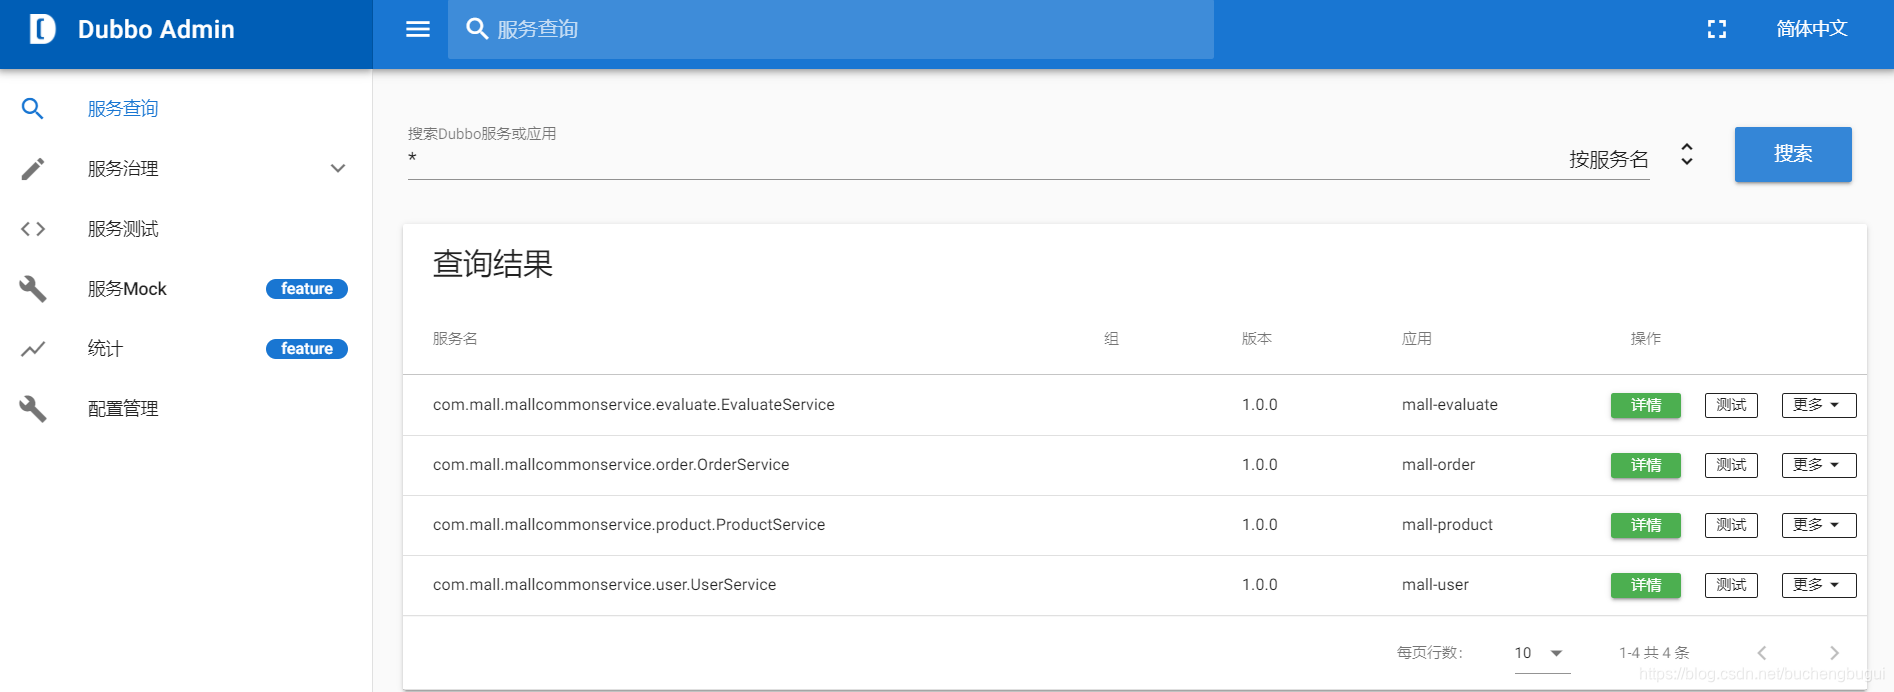Click the Dubbo Admin logo icon
This screenshot has height=692, width=1894.
pyautogui.click(x=42, y=29)
